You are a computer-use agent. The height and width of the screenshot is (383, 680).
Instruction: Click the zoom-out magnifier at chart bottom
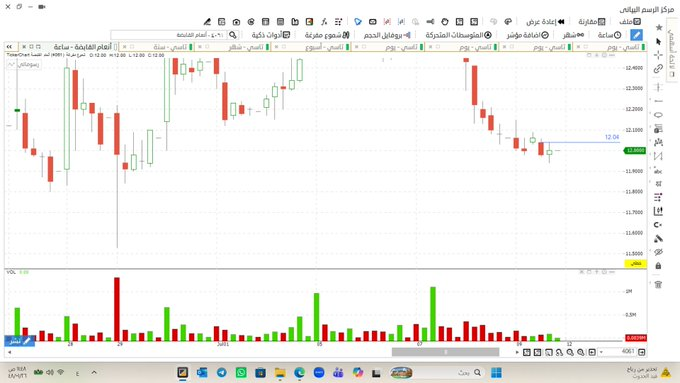click(x=570, y=352)
